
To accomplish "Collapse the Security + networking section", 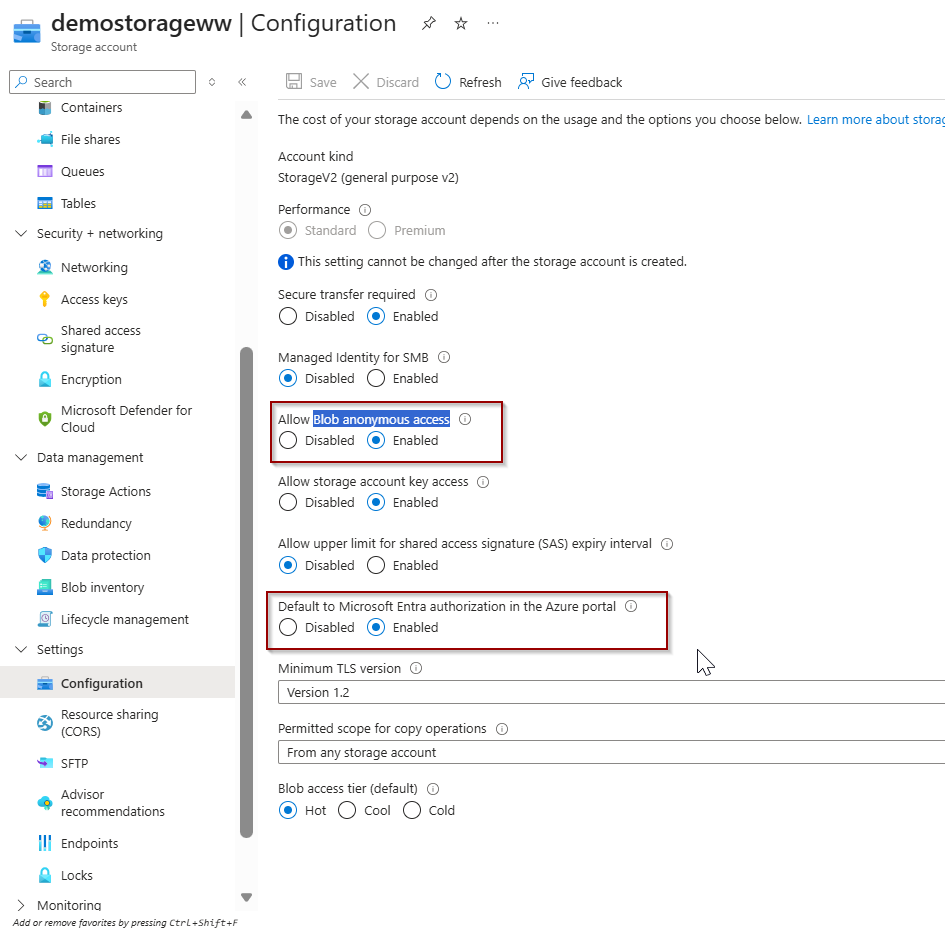I will click(21, 233).
